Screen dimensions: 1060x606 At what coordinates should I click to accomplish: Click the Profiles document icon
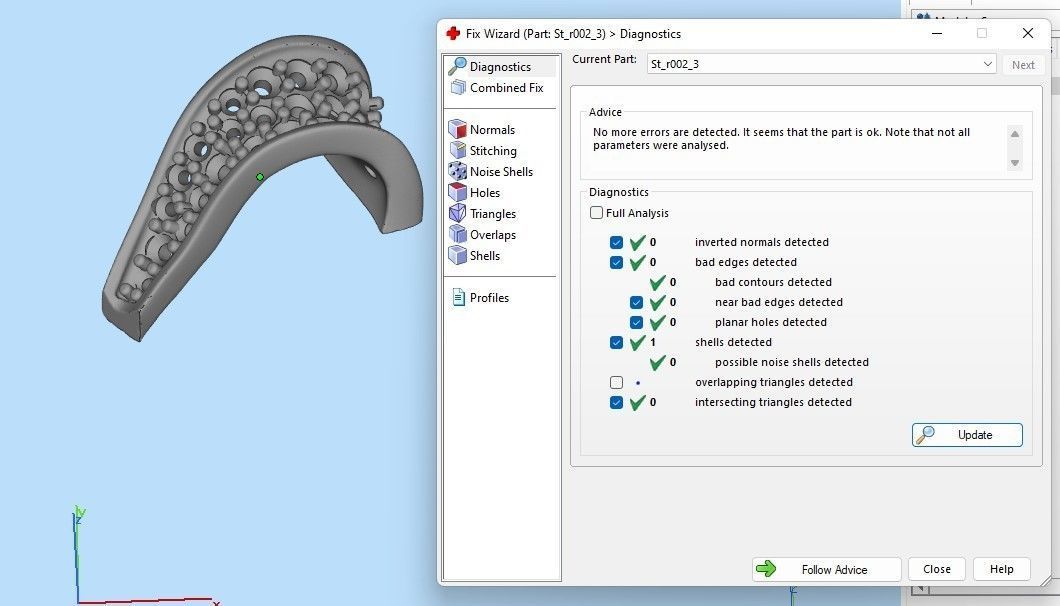point(458,297)
